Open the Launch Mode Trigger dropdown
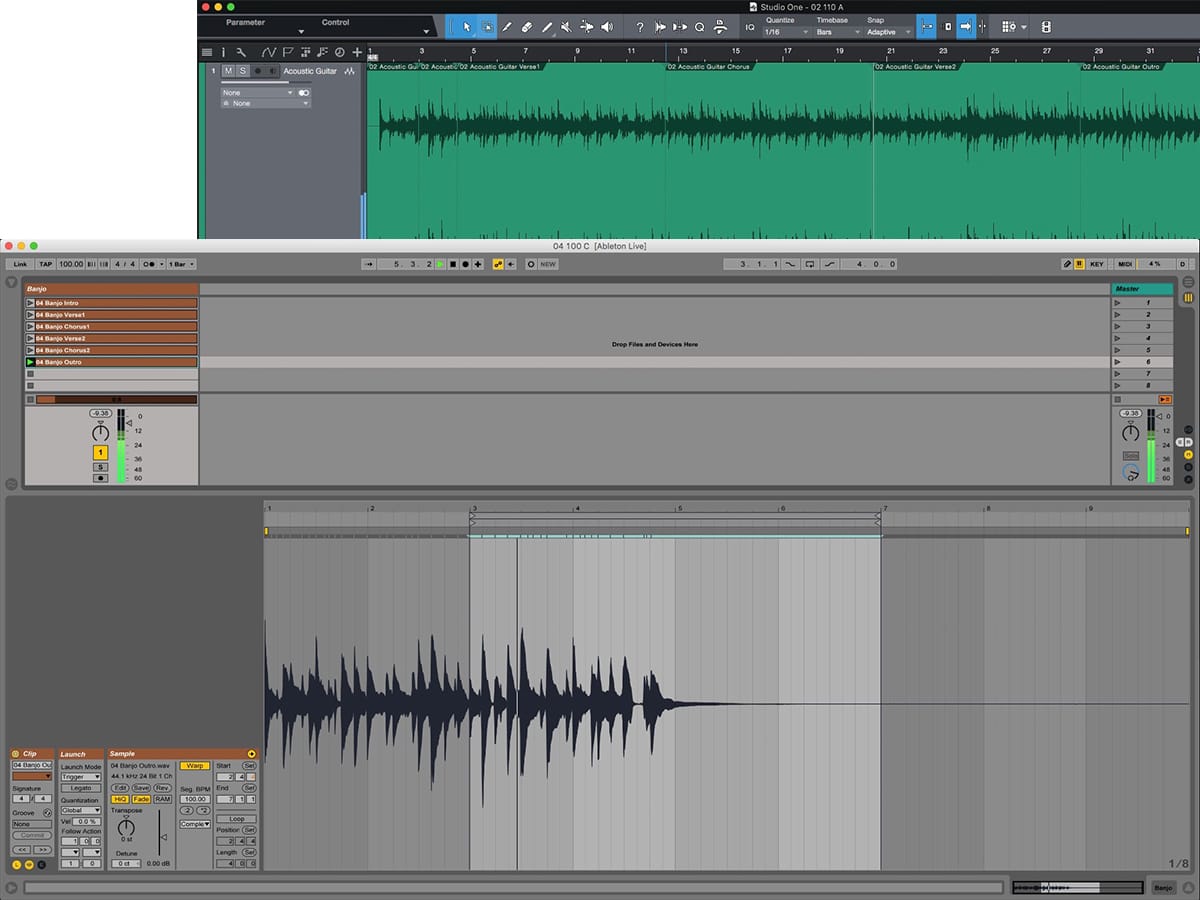 pos(81,776)
